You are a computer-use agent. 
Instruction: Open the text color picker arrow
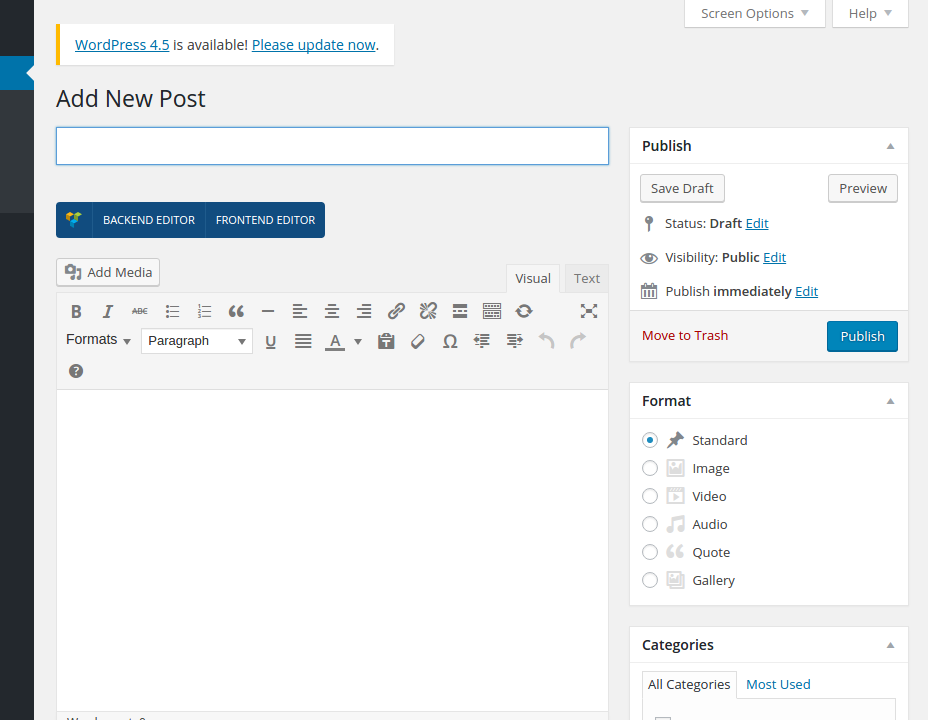pyautogui.click(x=358, y=341)
